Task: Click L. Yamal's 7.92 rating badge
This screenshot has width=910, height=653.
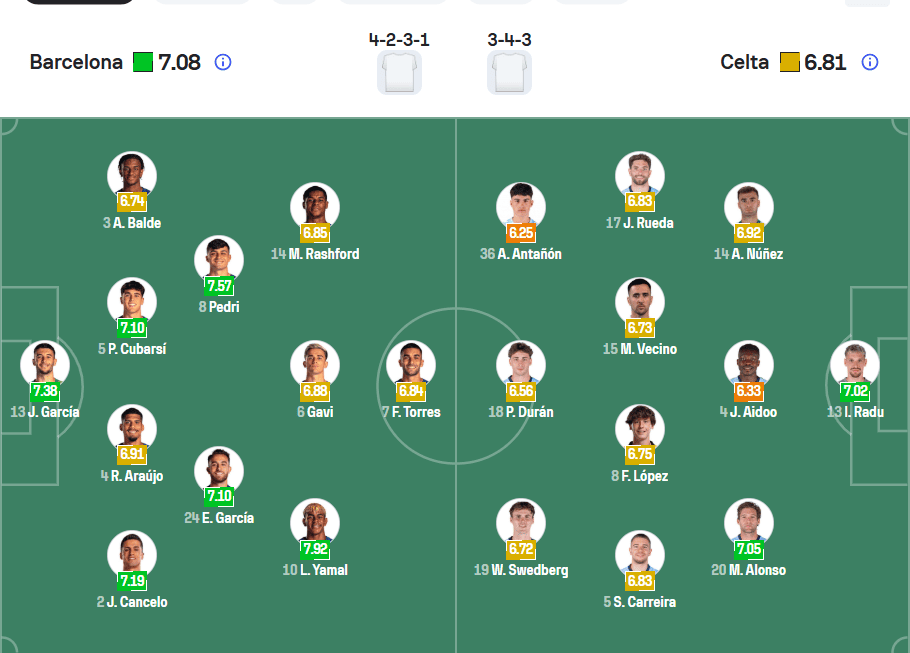Action: click(315, 551)
